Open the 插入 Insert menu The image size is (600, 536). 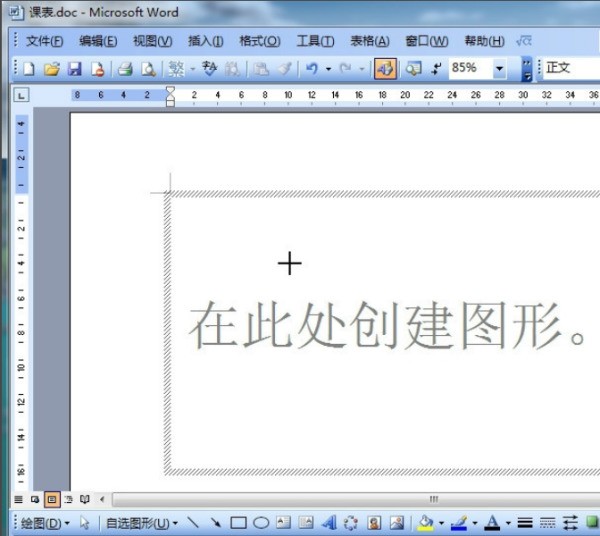[206, 41]
